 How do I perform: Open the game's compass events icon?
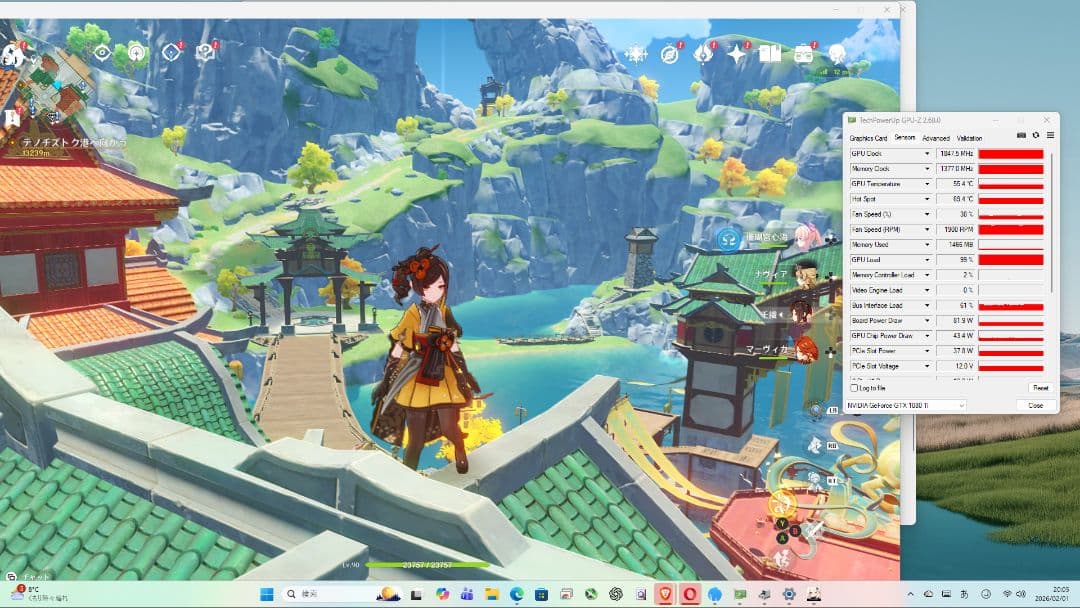(x=670, y=54)
